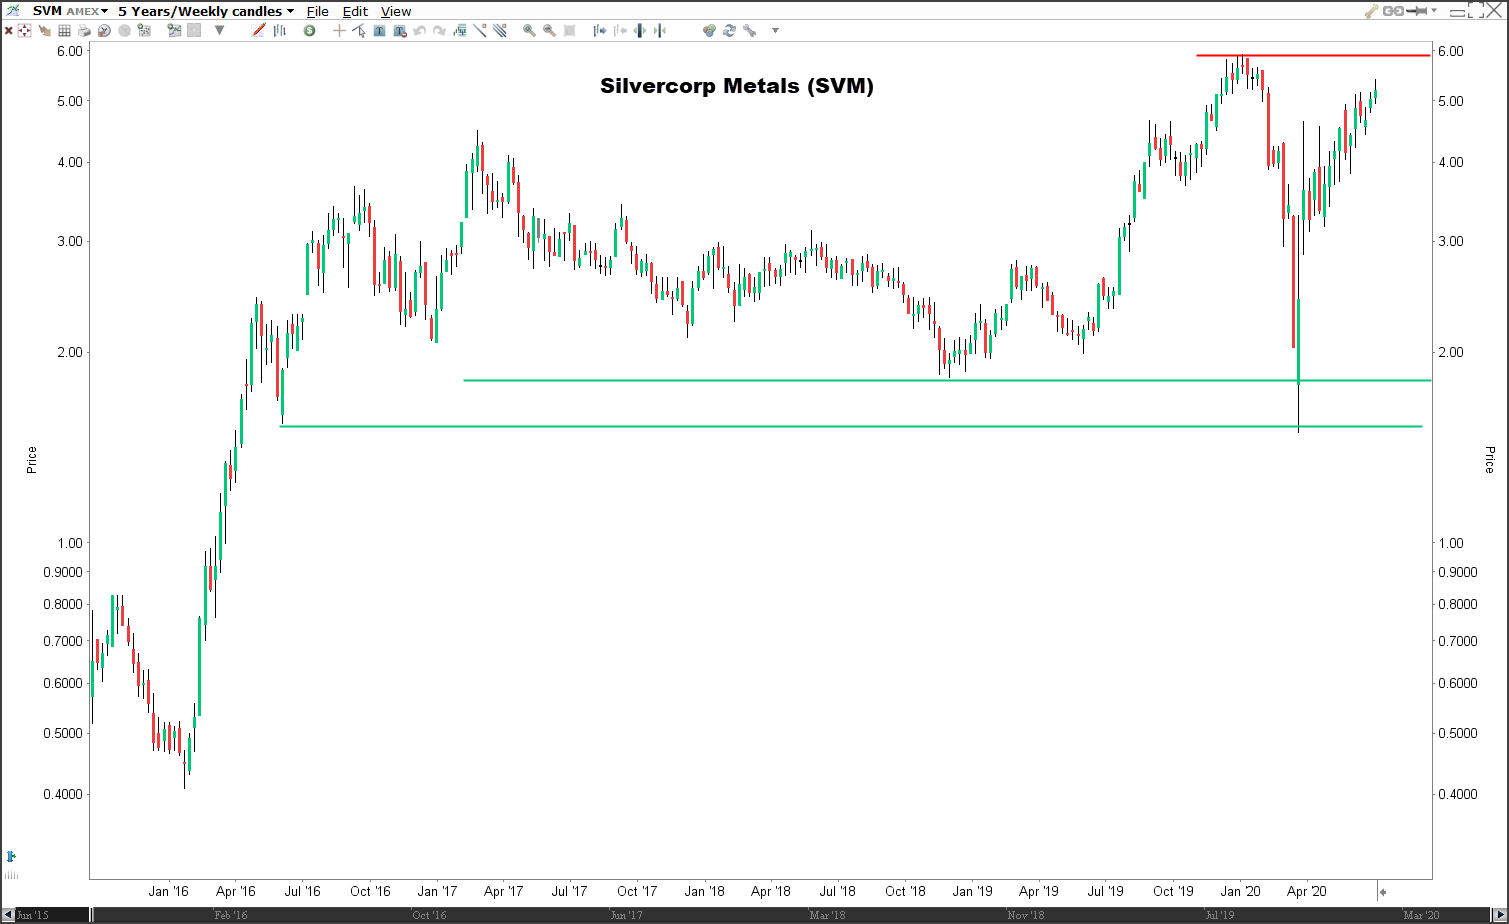Click the Nov '18 marker on the timeline scrollbar
This screenshot has height=924, width=1509.
tap(1026, 915)
